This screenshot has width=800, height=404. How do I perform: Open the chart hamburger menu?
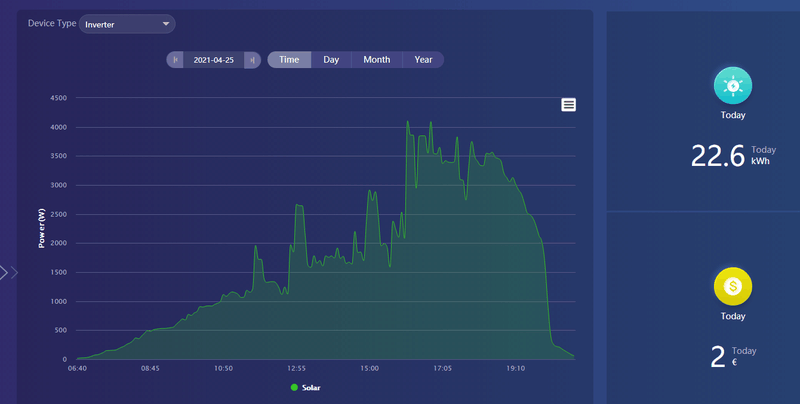coord(568,105)
